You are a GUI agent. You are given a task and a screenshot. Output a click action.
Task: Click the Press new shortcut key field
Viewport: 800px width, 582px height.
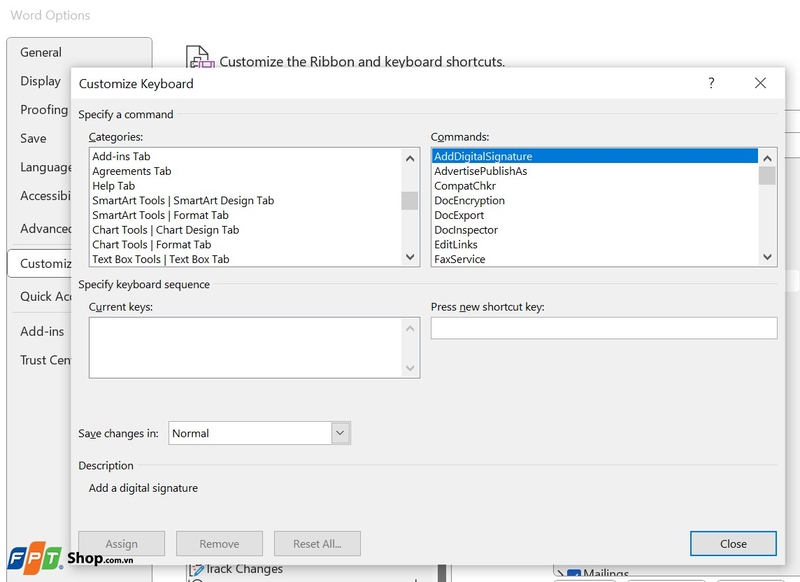click(x=603, y=328)
